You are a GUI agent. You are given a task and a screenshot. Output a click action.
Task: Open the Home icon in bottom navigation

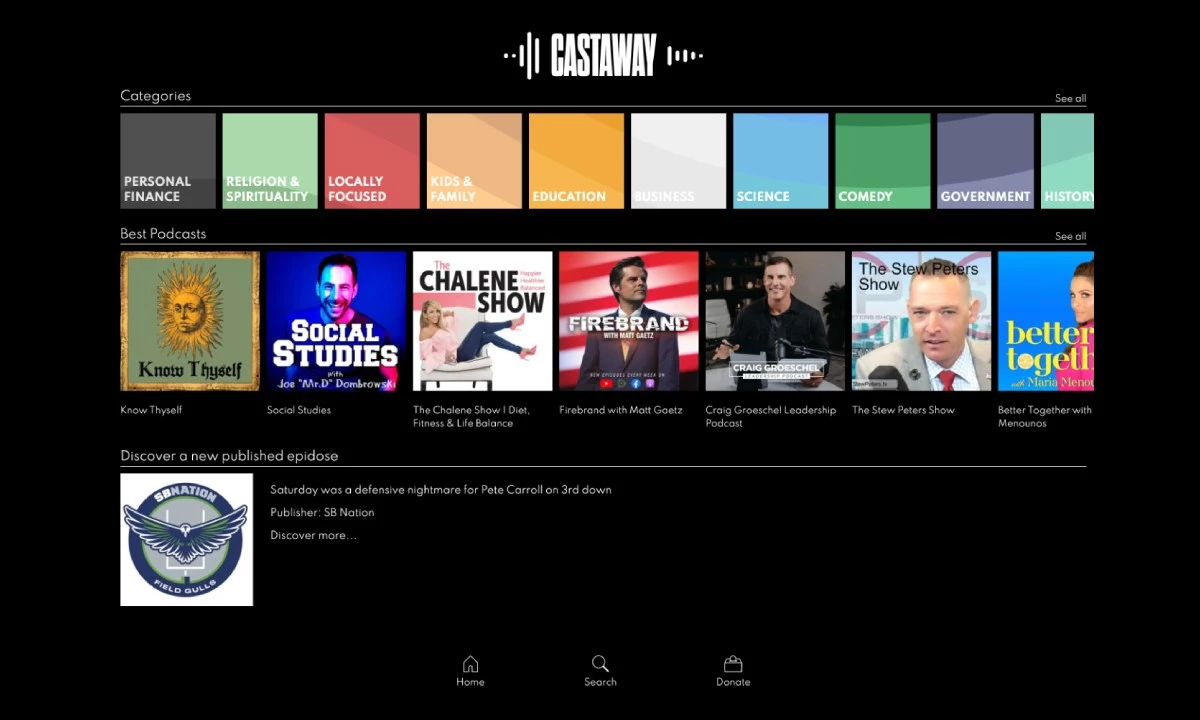click(470, 664)
